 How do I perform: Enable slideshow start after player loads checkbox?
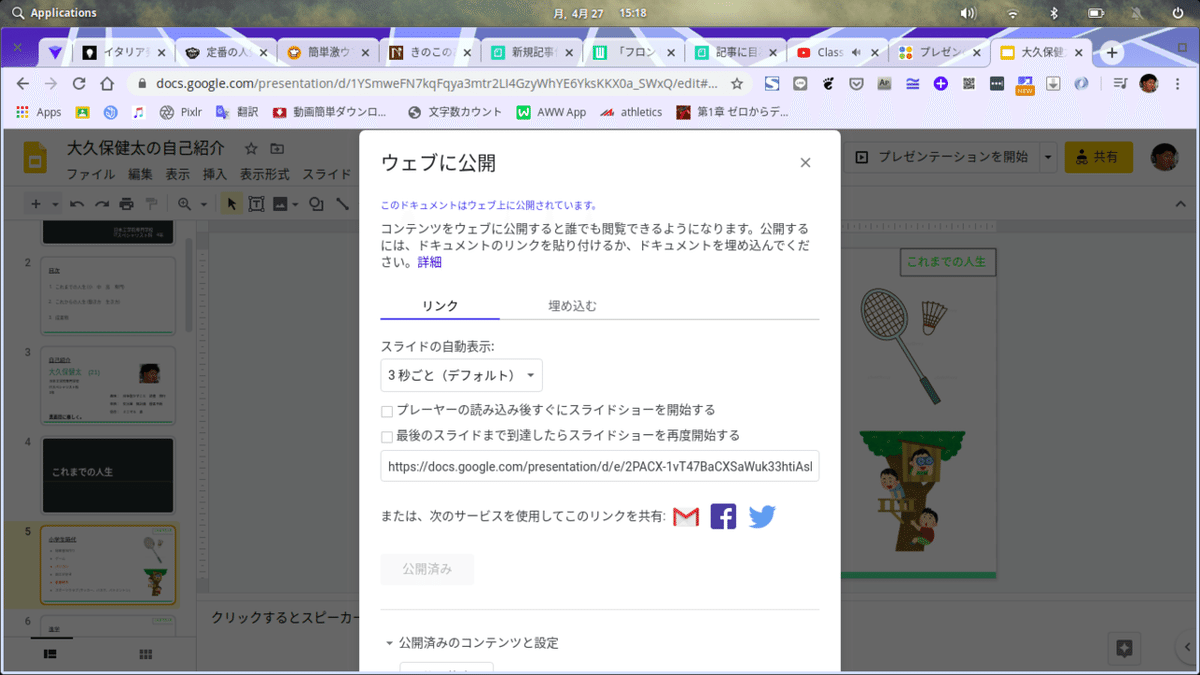(x=385, y=410)
